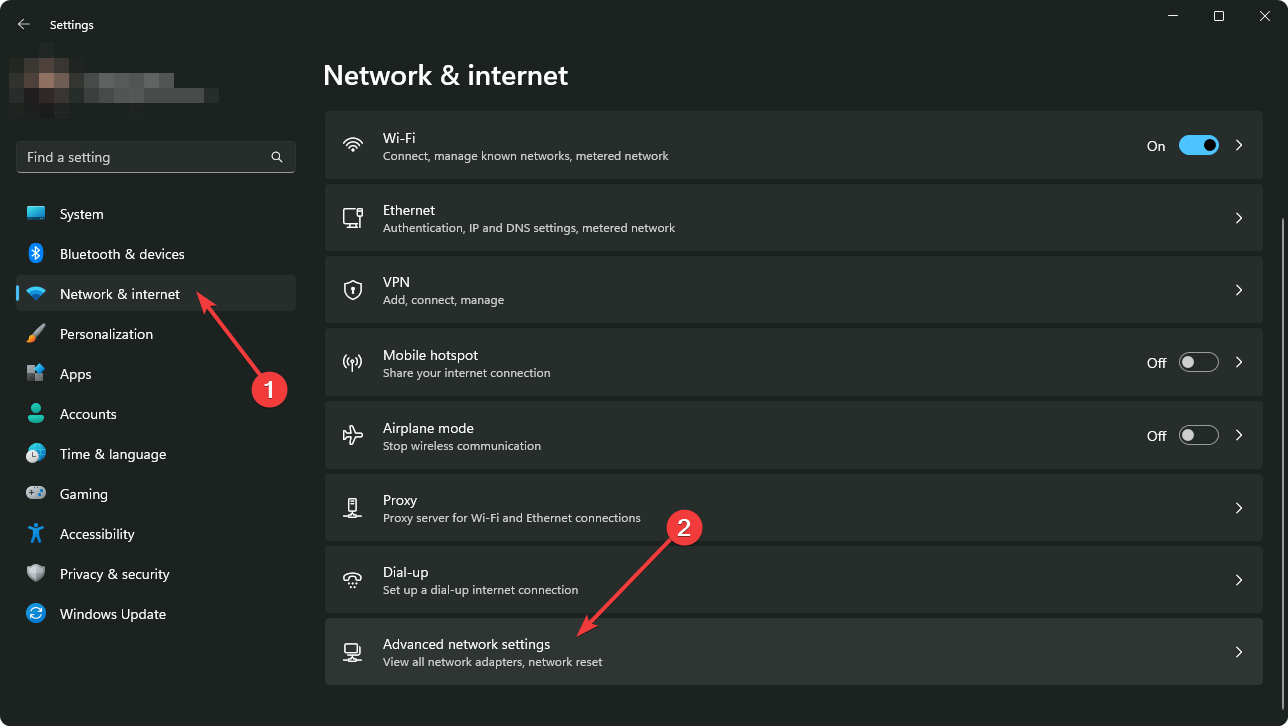This screenshot has height=726, width=1288.
Task: Click the Gaming controller icon
Action: point(36,494)
